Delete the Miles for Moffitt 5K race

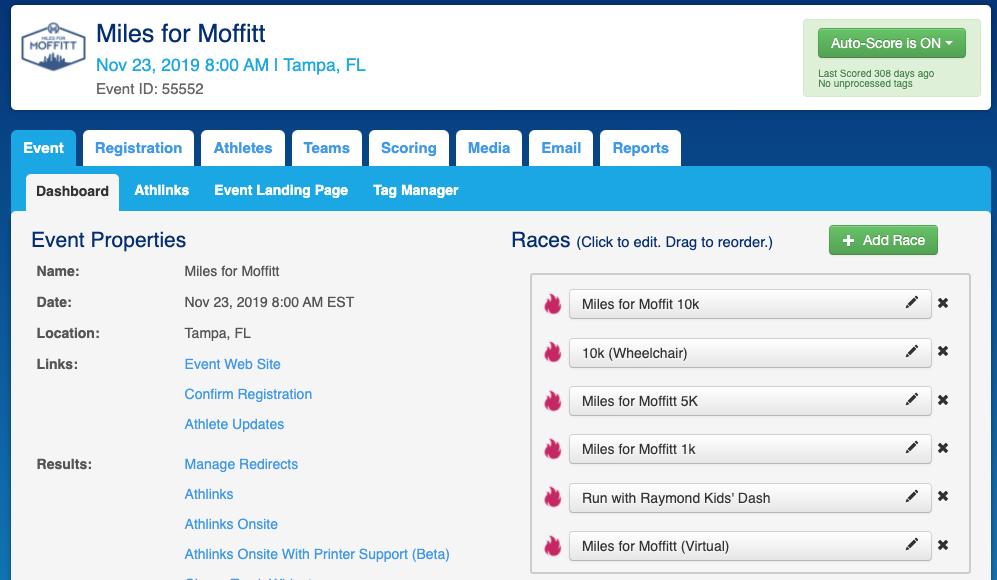pos(943,400)
